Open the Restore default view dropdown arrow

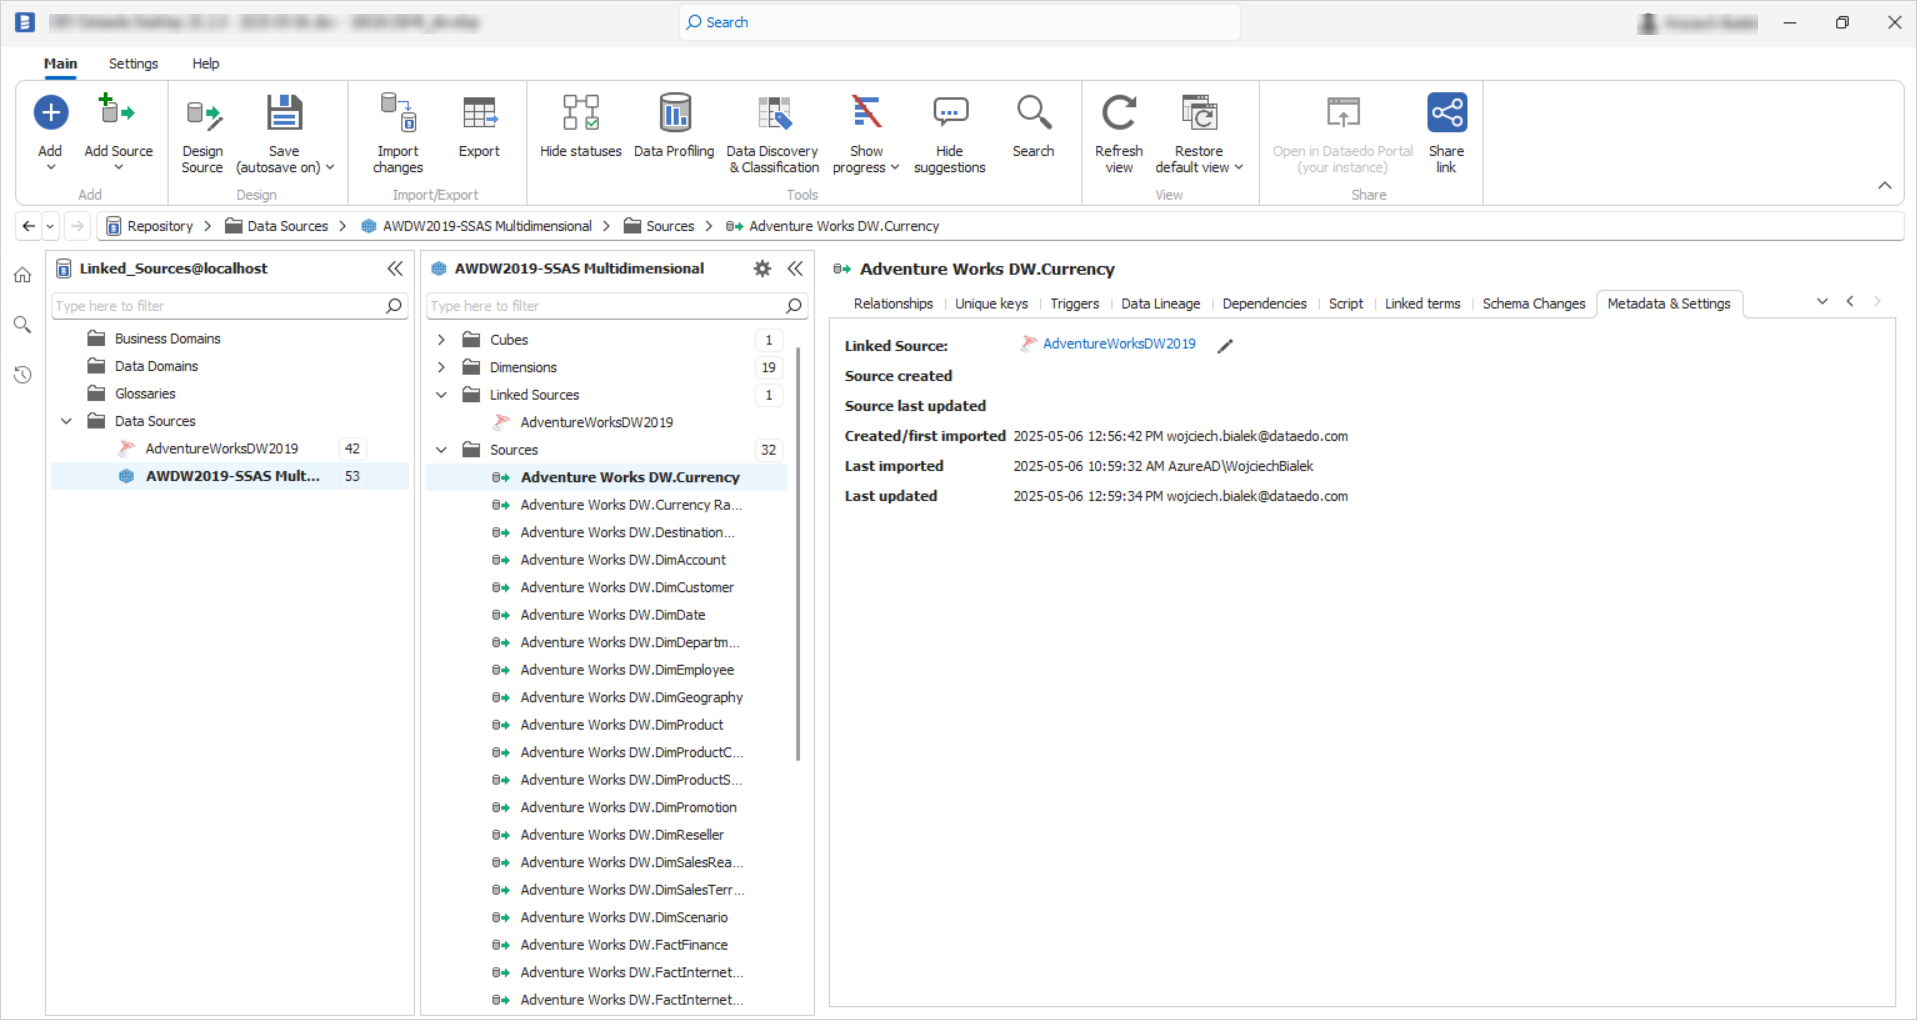coord(1239,168)
